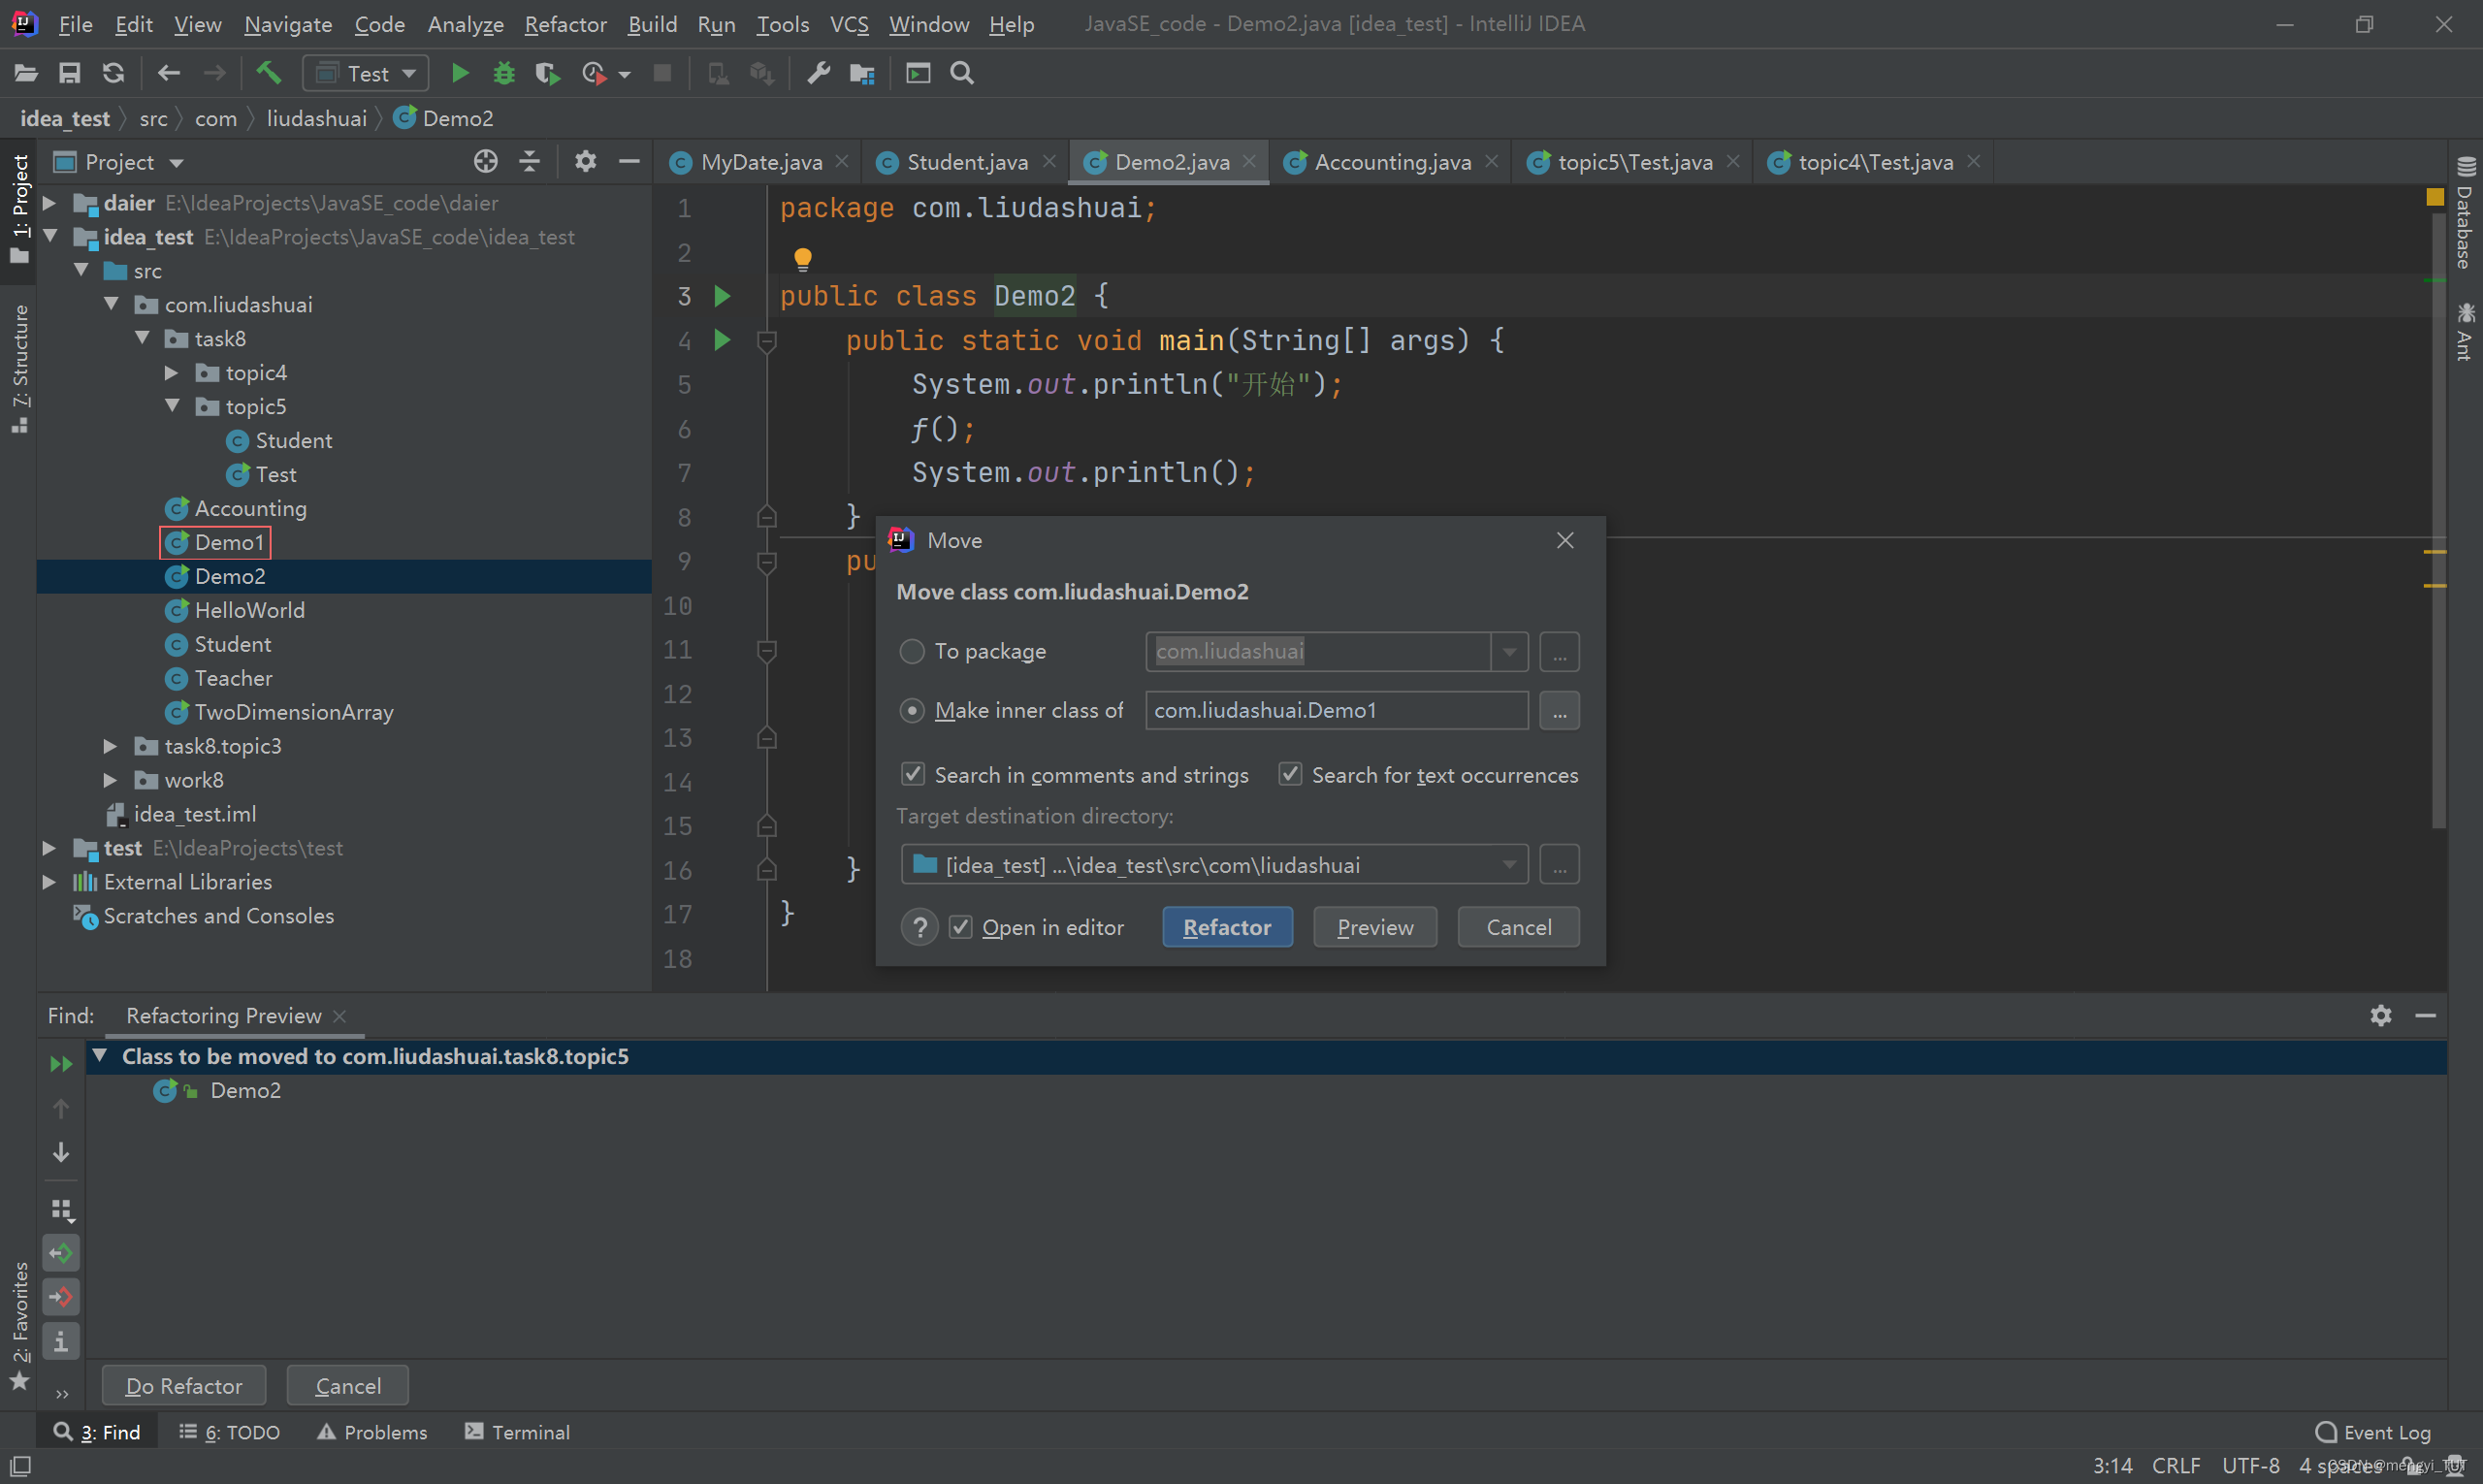This screenshot has height=1484, width=2483.
Task: Click the Refactor button in Move dialog
Action: [x=1227, y=925]
